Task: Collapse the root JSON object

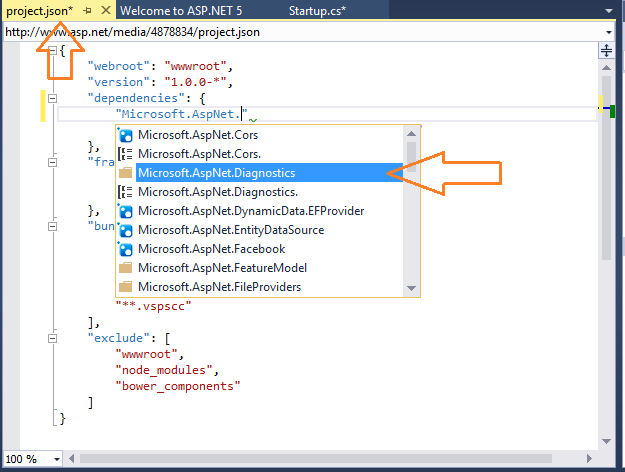Action: [x=52, y=49]
